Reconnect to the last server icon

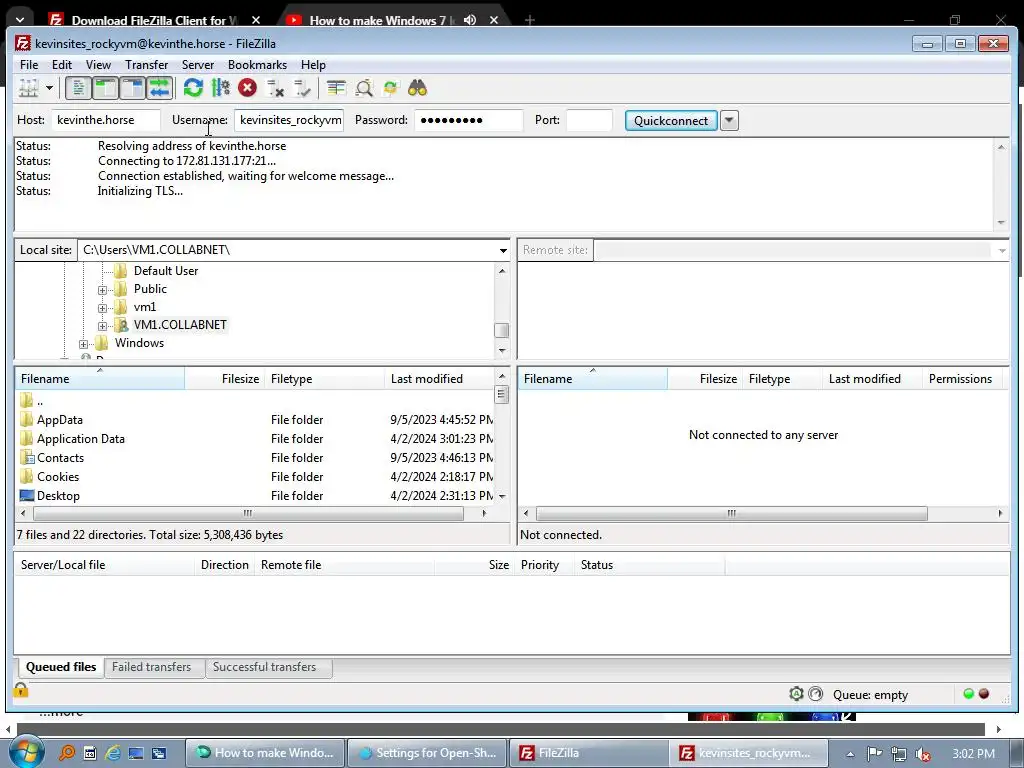point(302,88)
